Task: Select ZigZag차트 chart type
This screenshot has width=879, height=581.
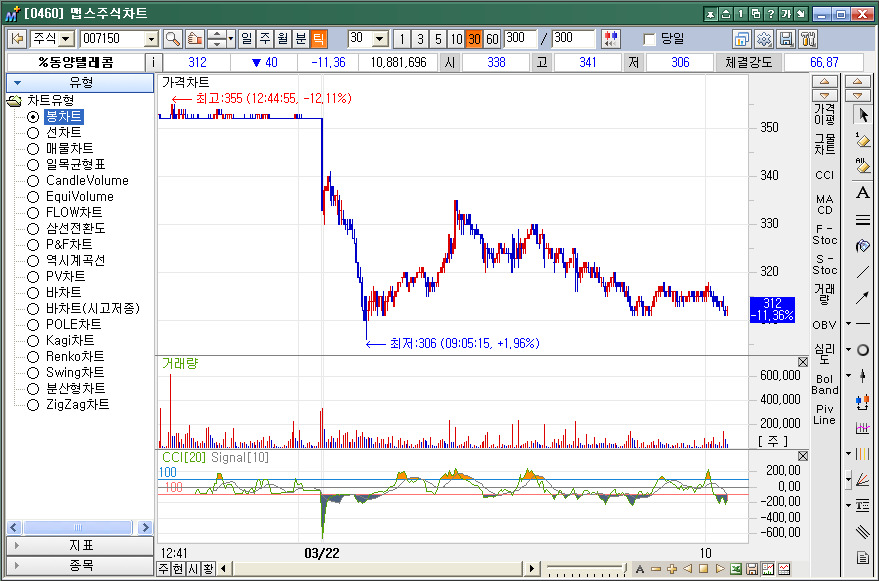Action: (77, 404)
